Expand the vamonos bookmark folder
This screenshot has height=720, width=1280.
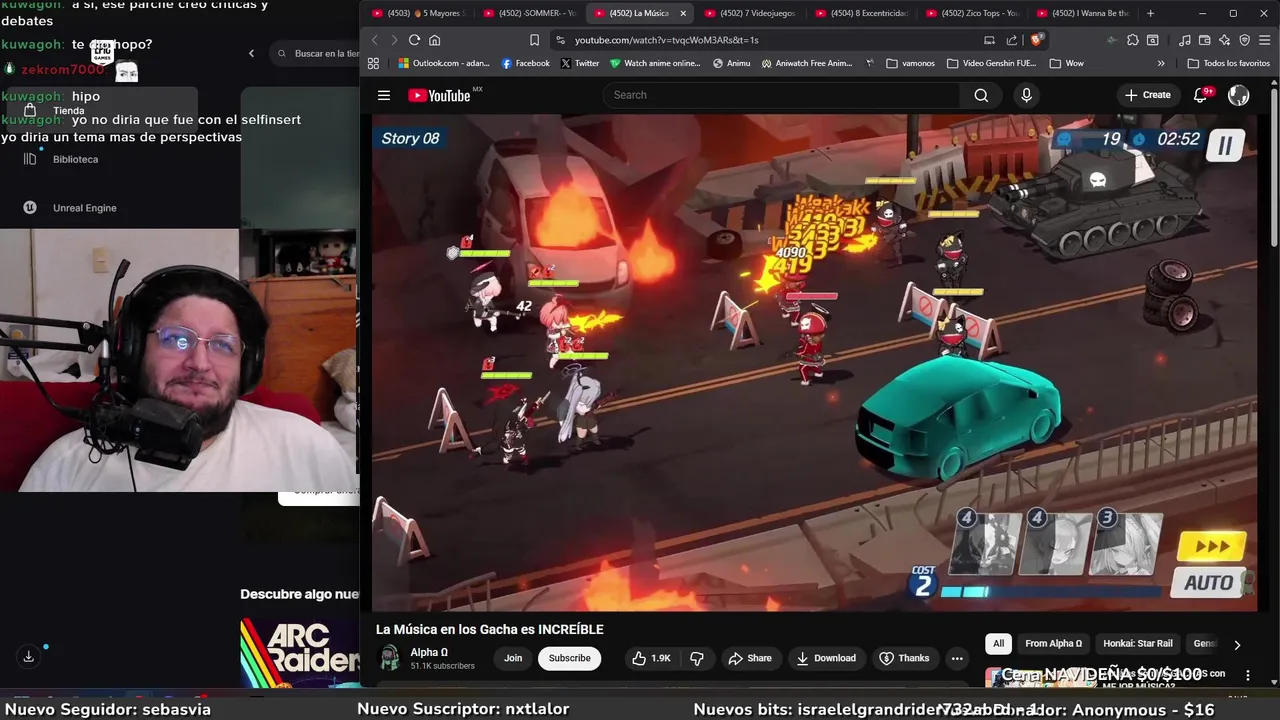[x=910, y=63]
